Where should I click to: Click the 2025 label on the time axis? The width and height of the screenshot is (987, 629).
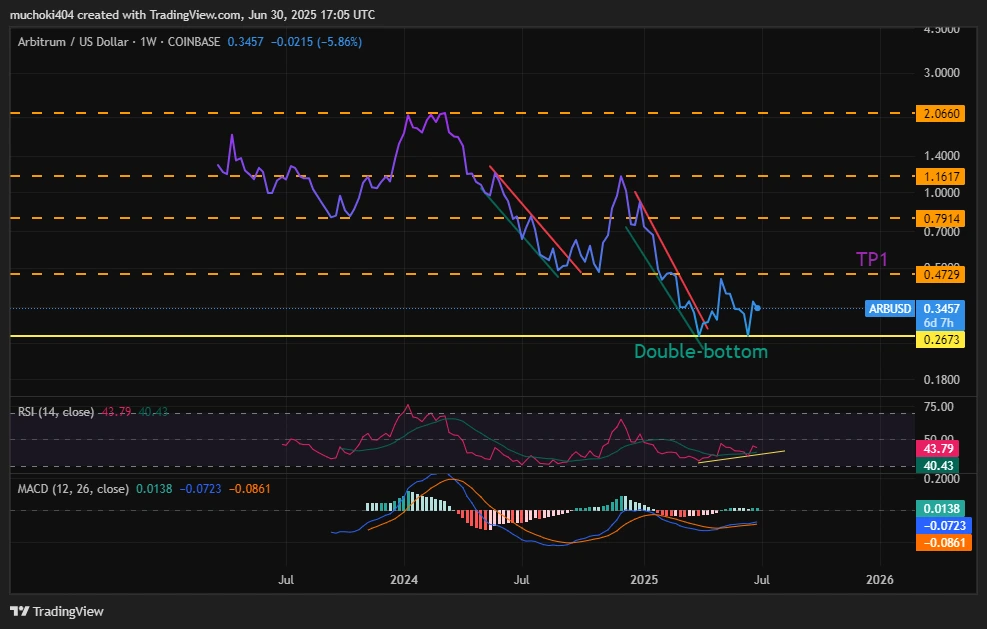coord(644,580)
